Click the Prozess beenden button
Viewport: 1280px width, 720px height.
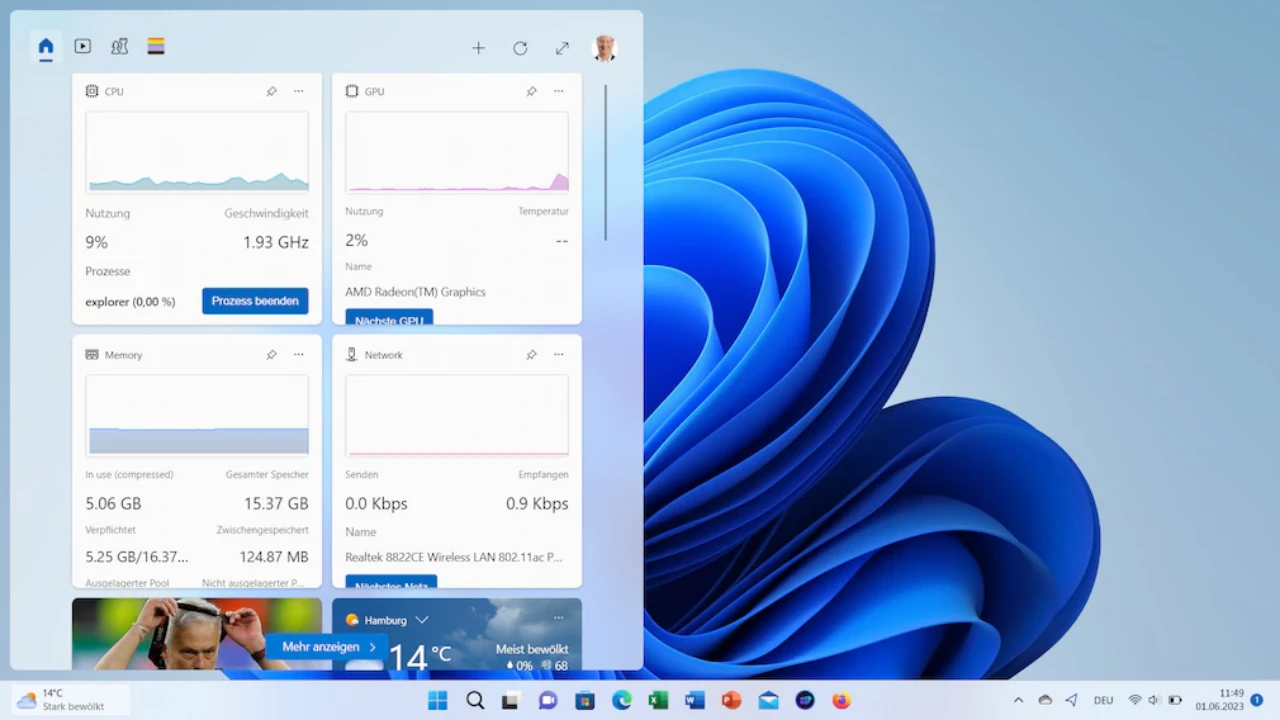point(255,301)
